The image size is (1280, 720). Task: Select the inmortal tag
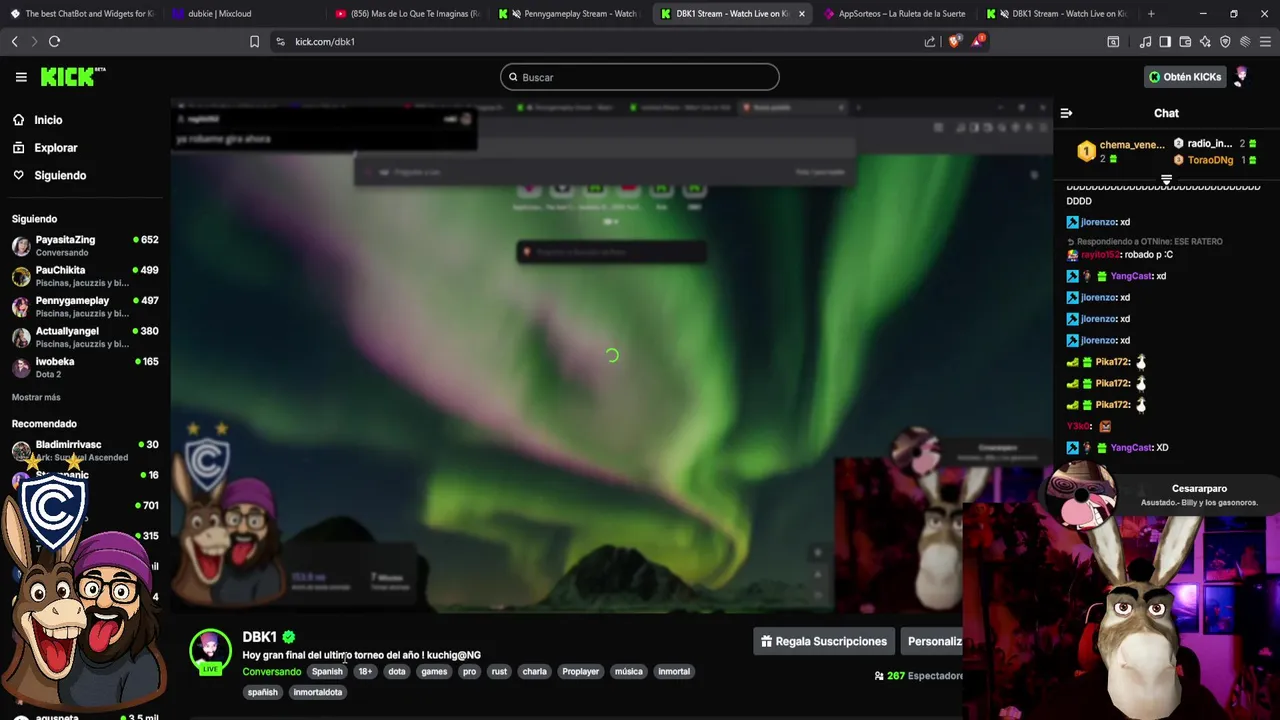coord(674,672)
